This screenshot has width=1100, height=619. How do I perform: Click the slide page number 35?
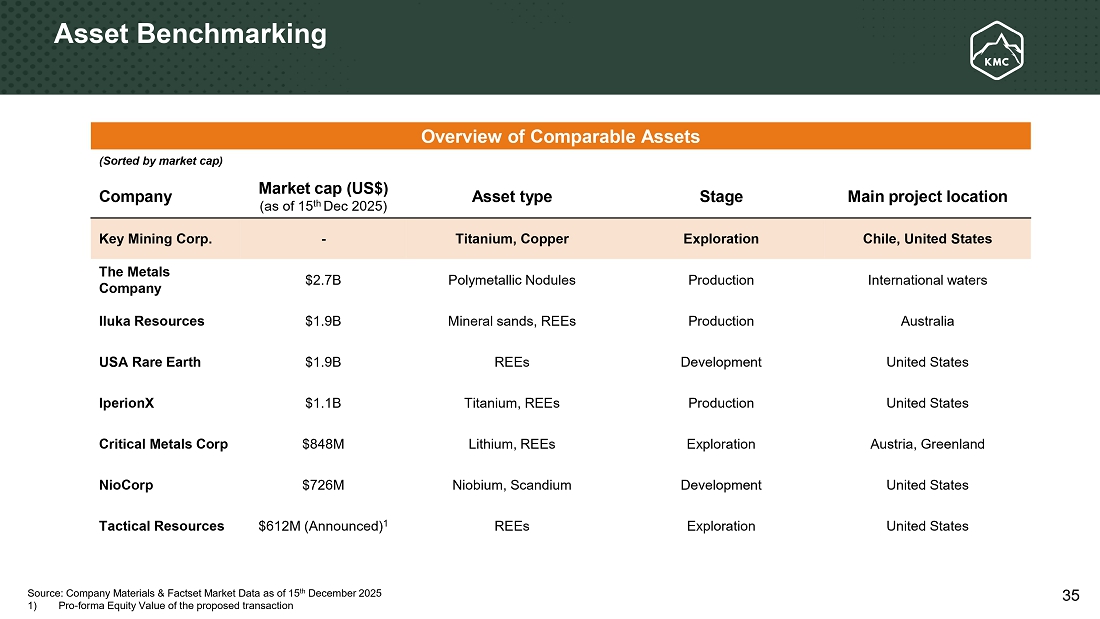pyautogui.click(x=1070, y=596)
